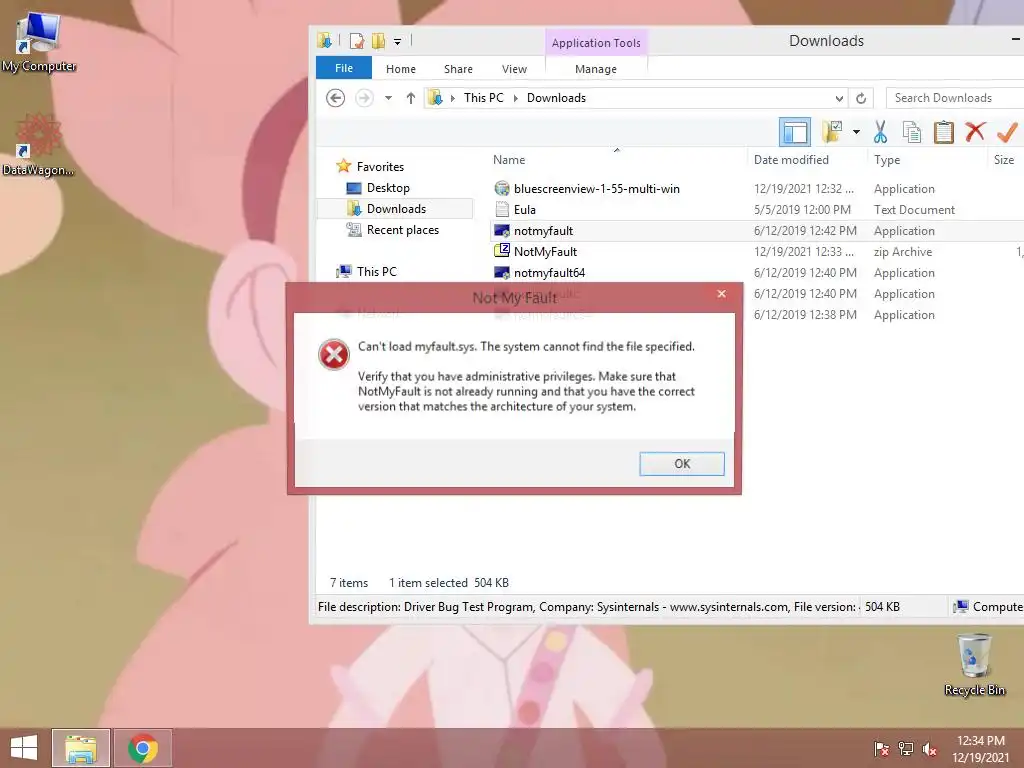Select the NotMyFault zip archive
The height and width of the screenshot is (768, 1024).
tap(545, 251)
